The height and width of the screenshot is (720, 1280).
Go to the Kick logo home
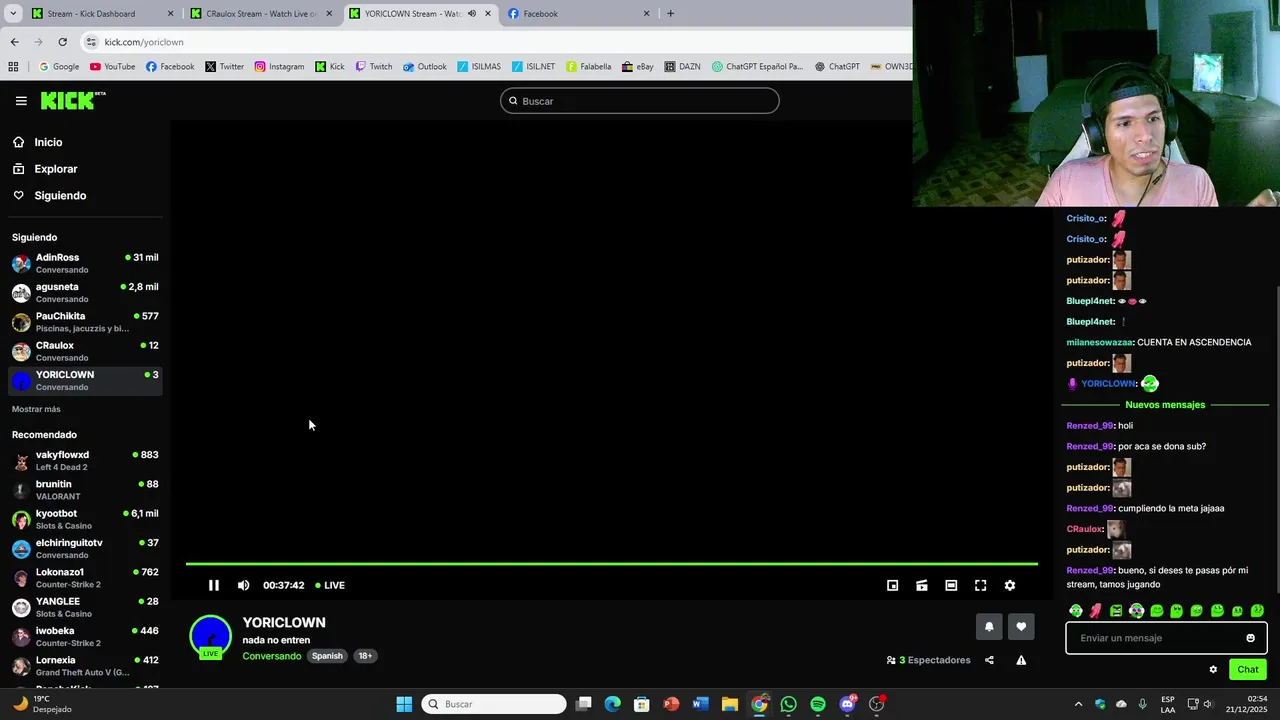[72, 100]
